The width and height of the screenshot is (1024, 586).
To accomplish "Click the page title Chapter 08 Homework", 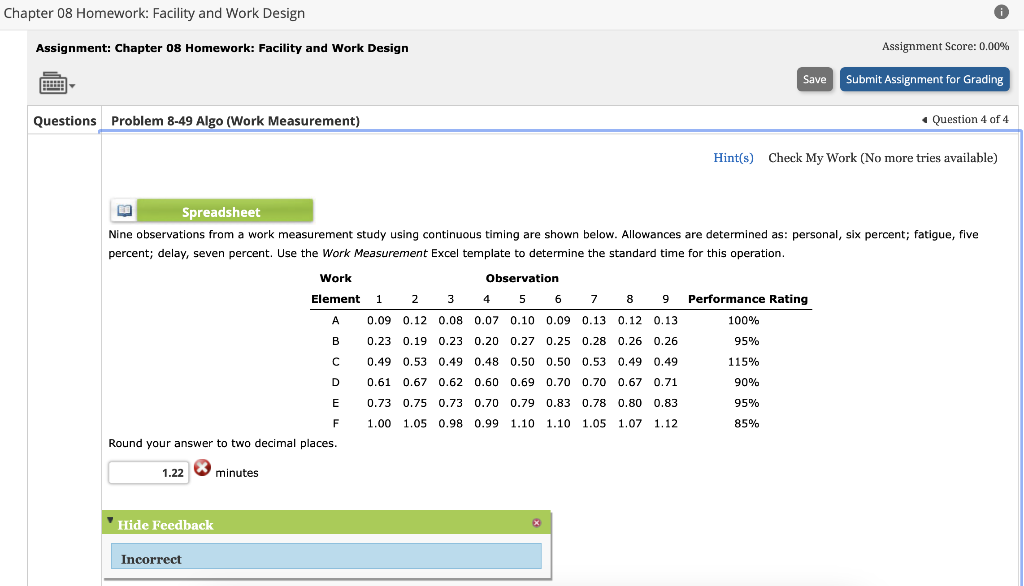I will pyautogui.click(x=154, y=13).
